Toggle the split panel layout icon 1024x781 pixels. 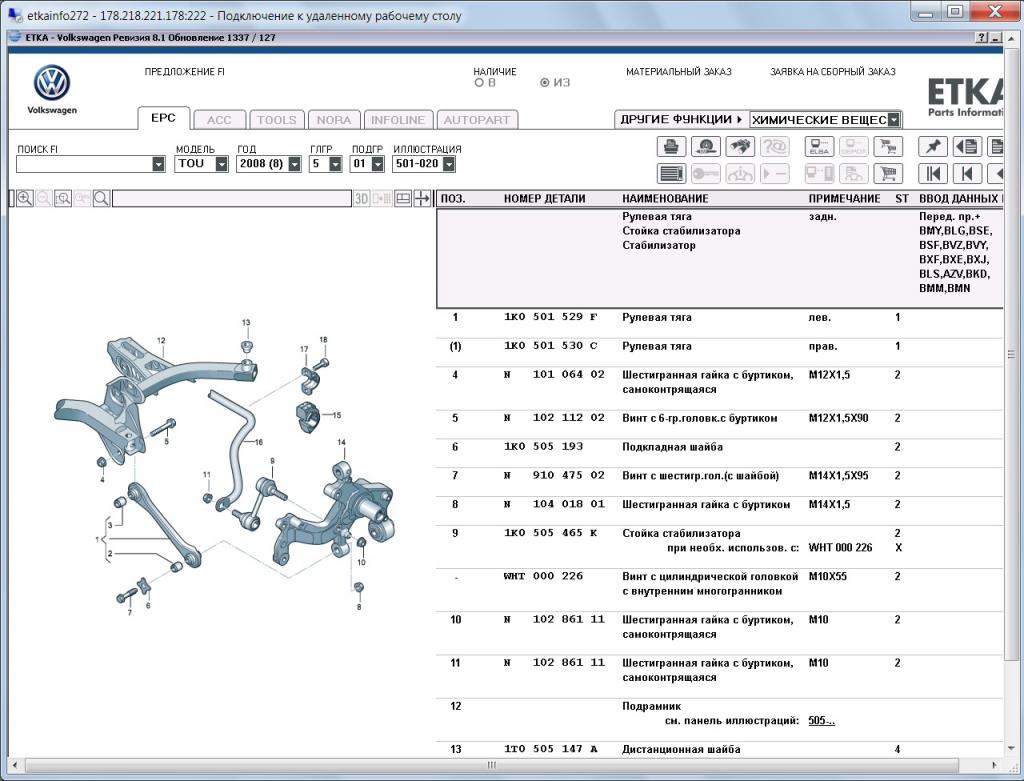[x=403, y=199]
